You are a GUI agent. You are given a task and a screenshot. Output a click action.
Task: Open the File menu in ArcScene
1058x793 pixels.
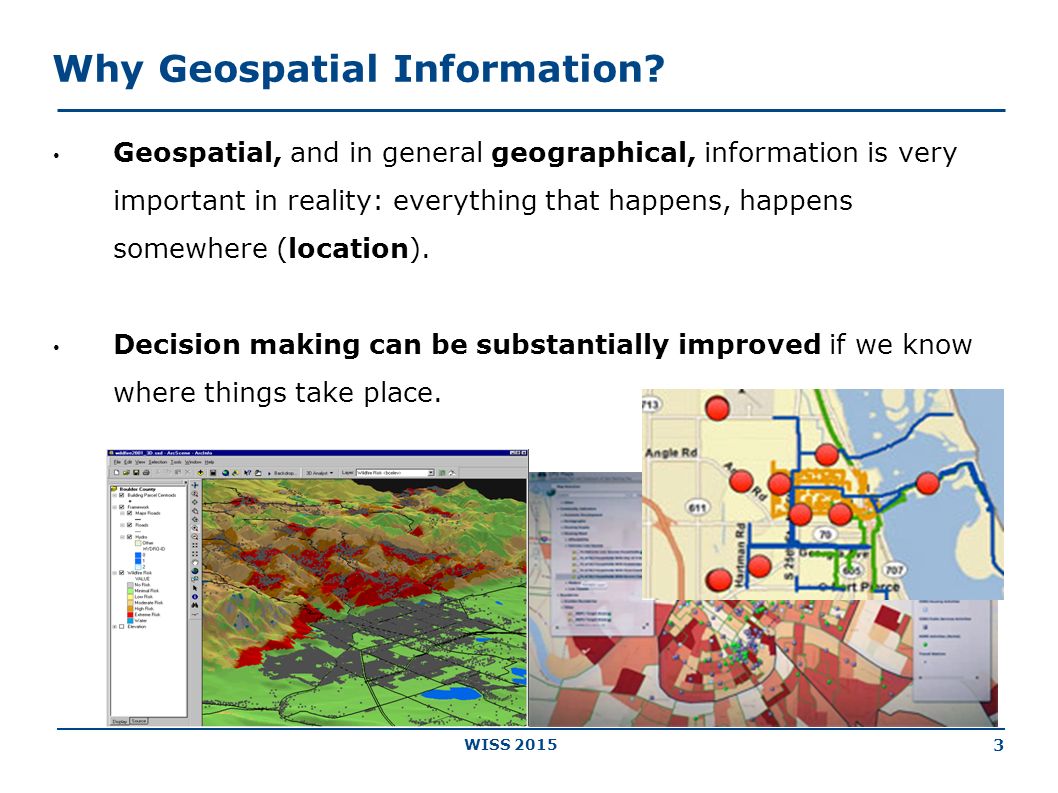117,462
